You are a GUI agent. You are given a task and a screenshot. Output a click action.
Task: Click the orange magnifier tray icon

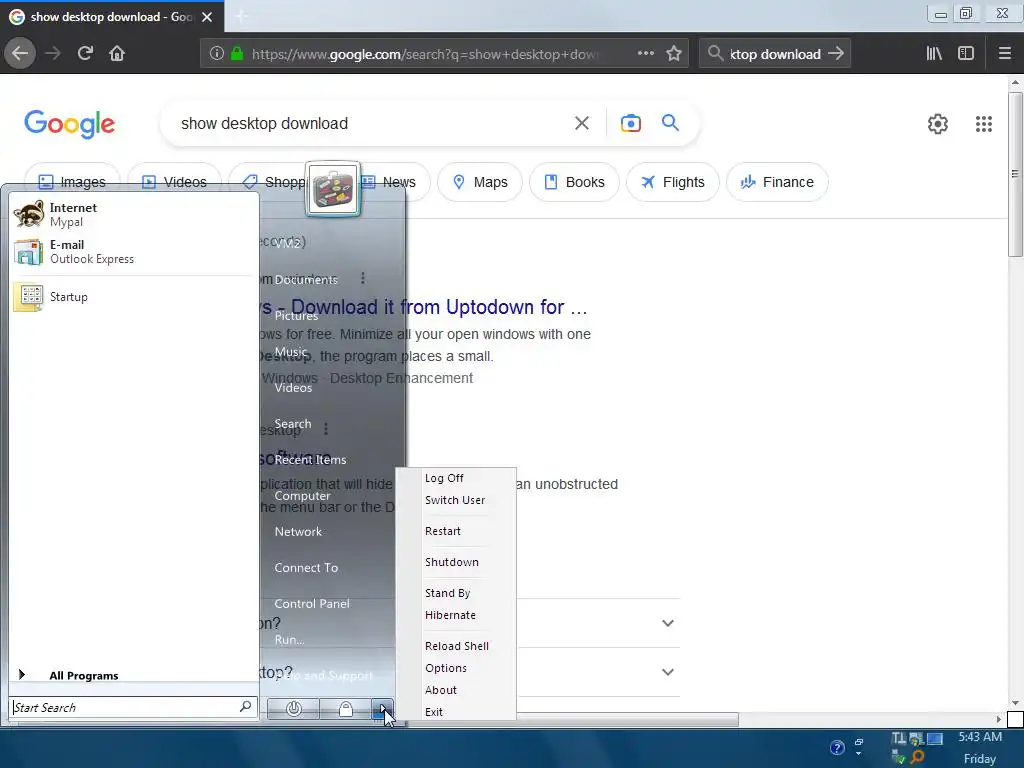(x=917, y=756)
